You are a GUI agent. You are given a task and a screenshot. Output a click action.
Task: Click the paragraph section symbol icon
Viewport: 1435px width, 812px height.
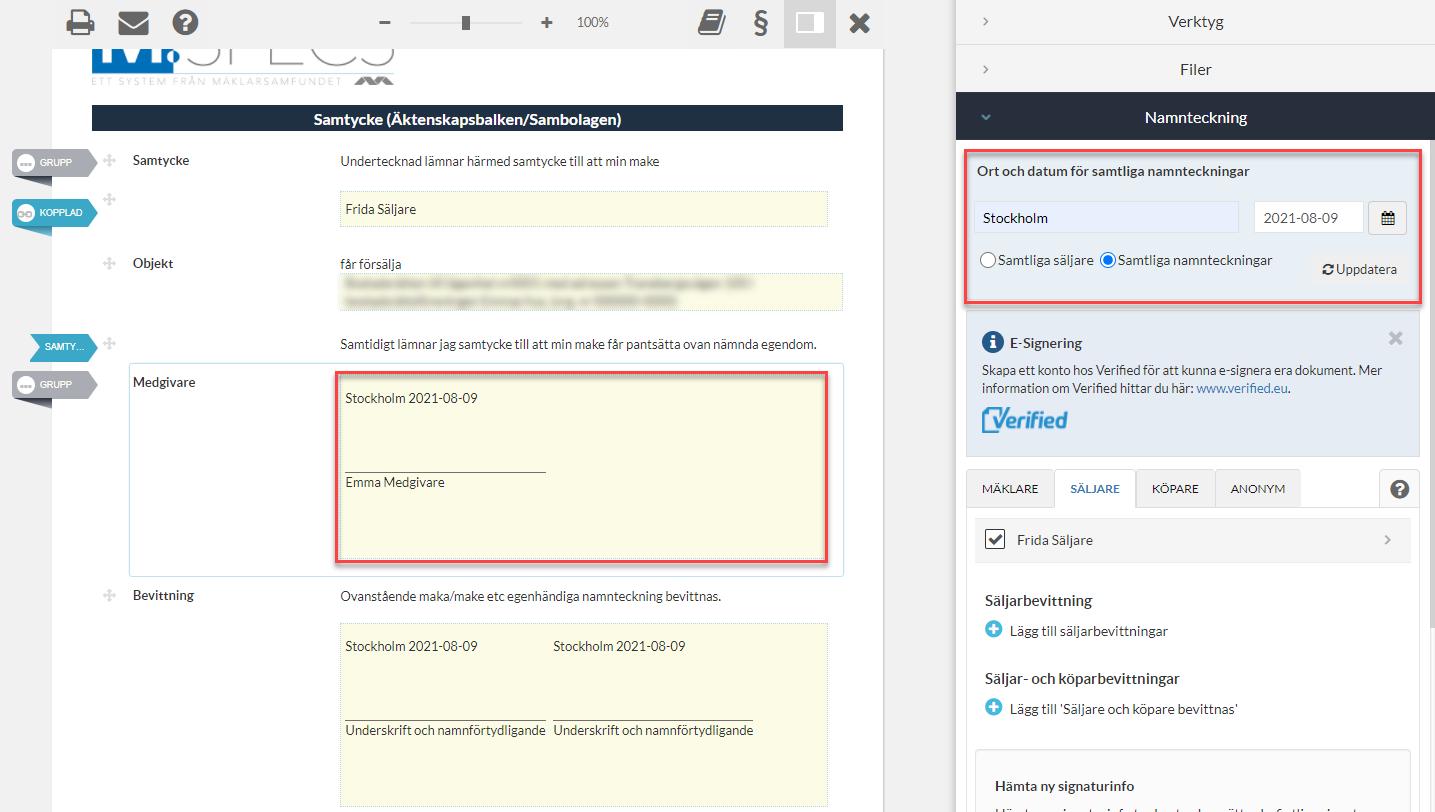760,22
